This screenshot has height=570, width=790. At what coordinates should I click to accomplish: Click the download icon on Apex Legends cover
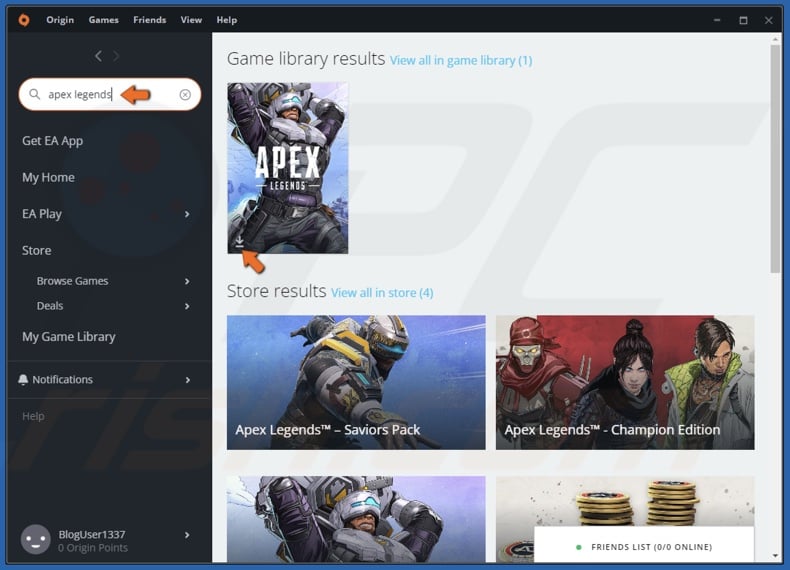pyautogui.click(x=240, y=241)
